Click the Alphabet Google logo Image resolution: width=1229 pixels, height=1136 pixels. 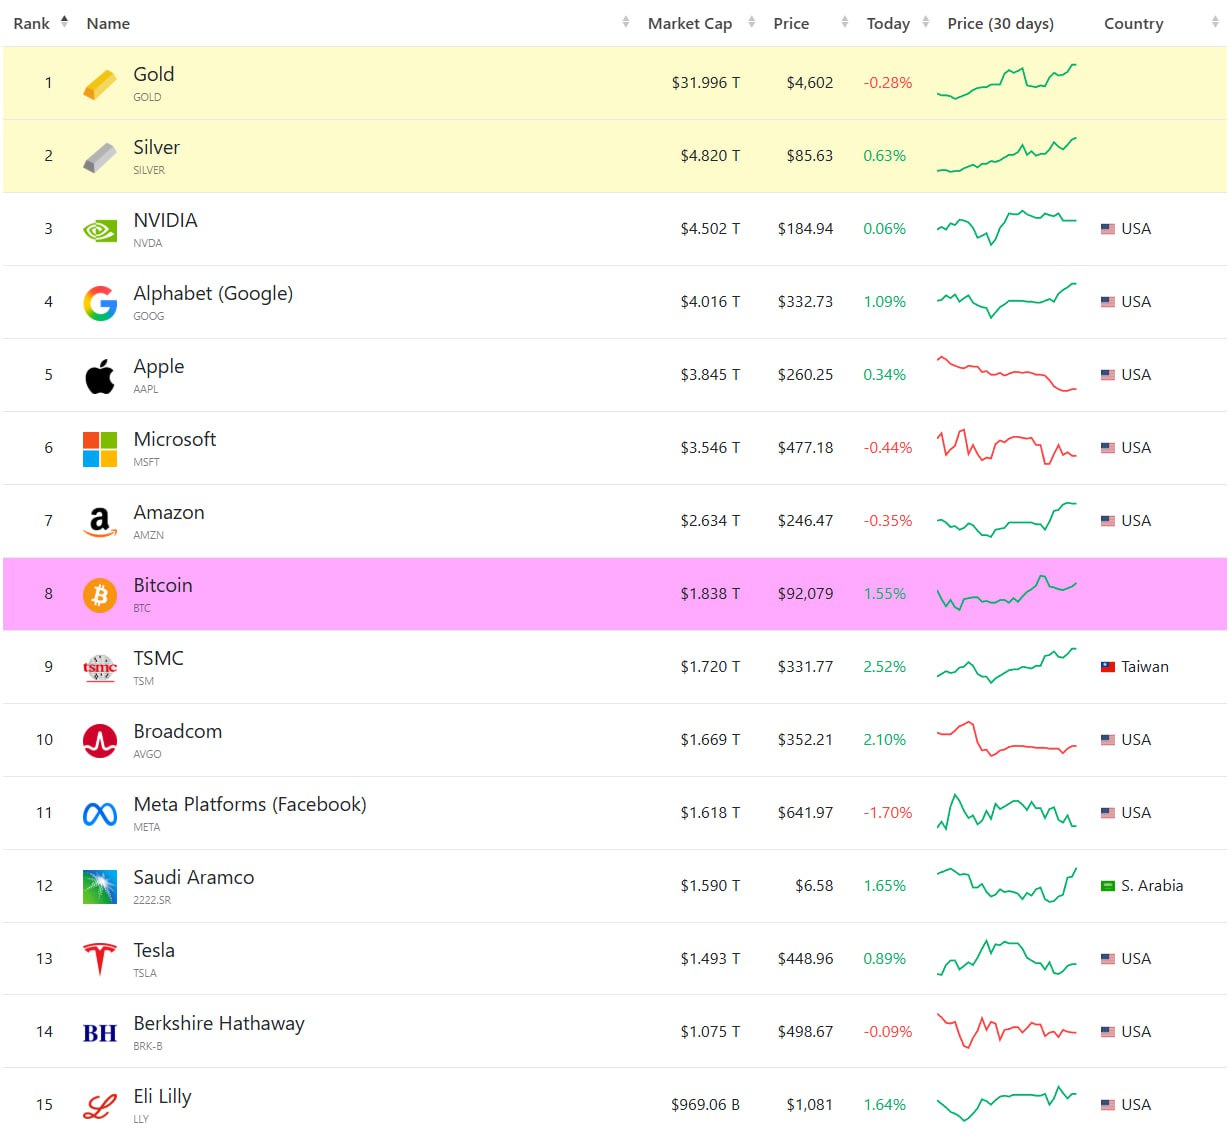pyautogui.click(x=99, y=303)
